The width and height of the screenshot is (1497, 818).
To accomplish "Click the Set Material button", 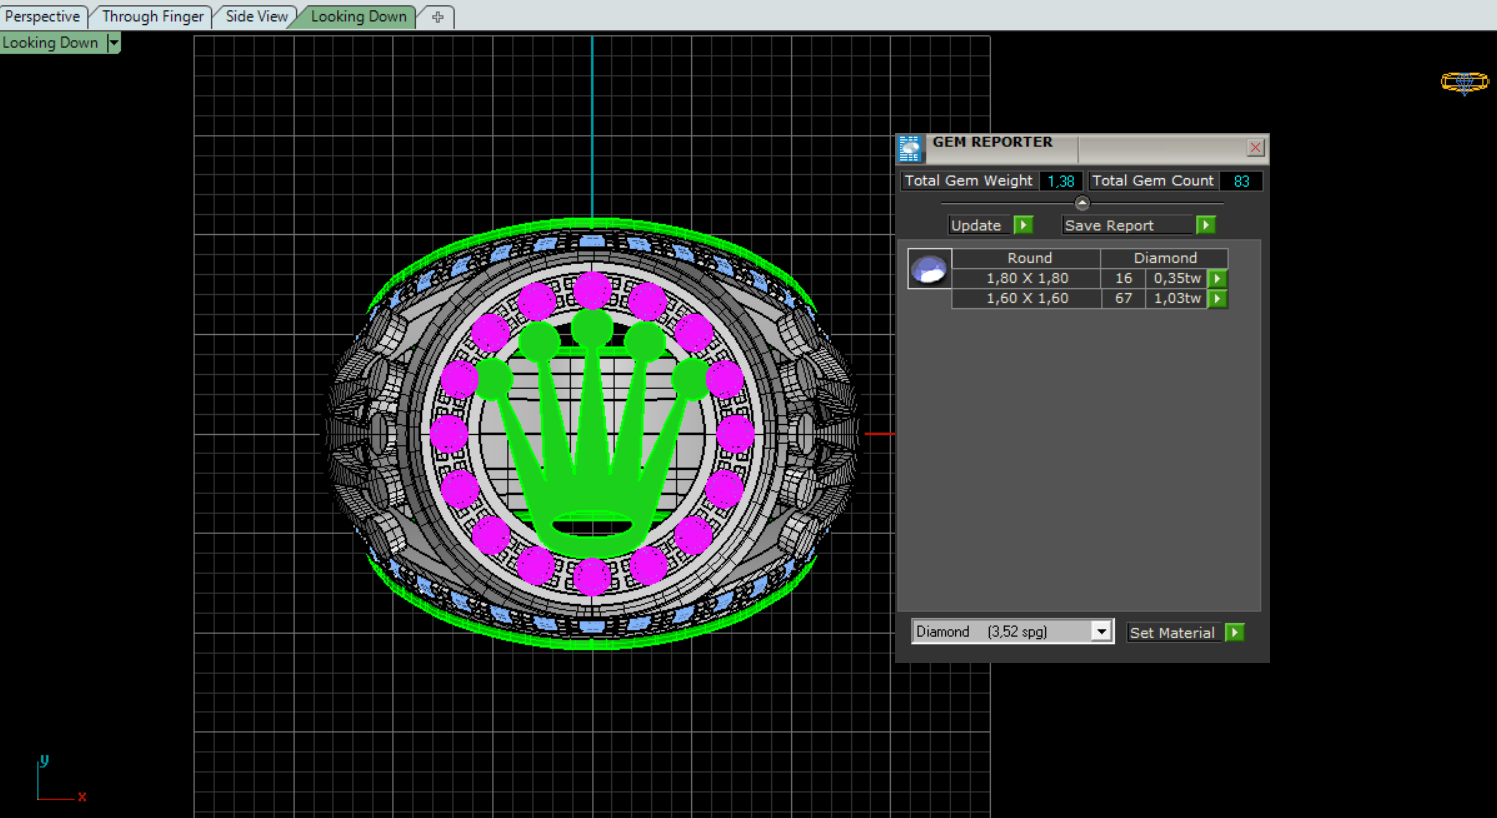I will (1171, 632).
